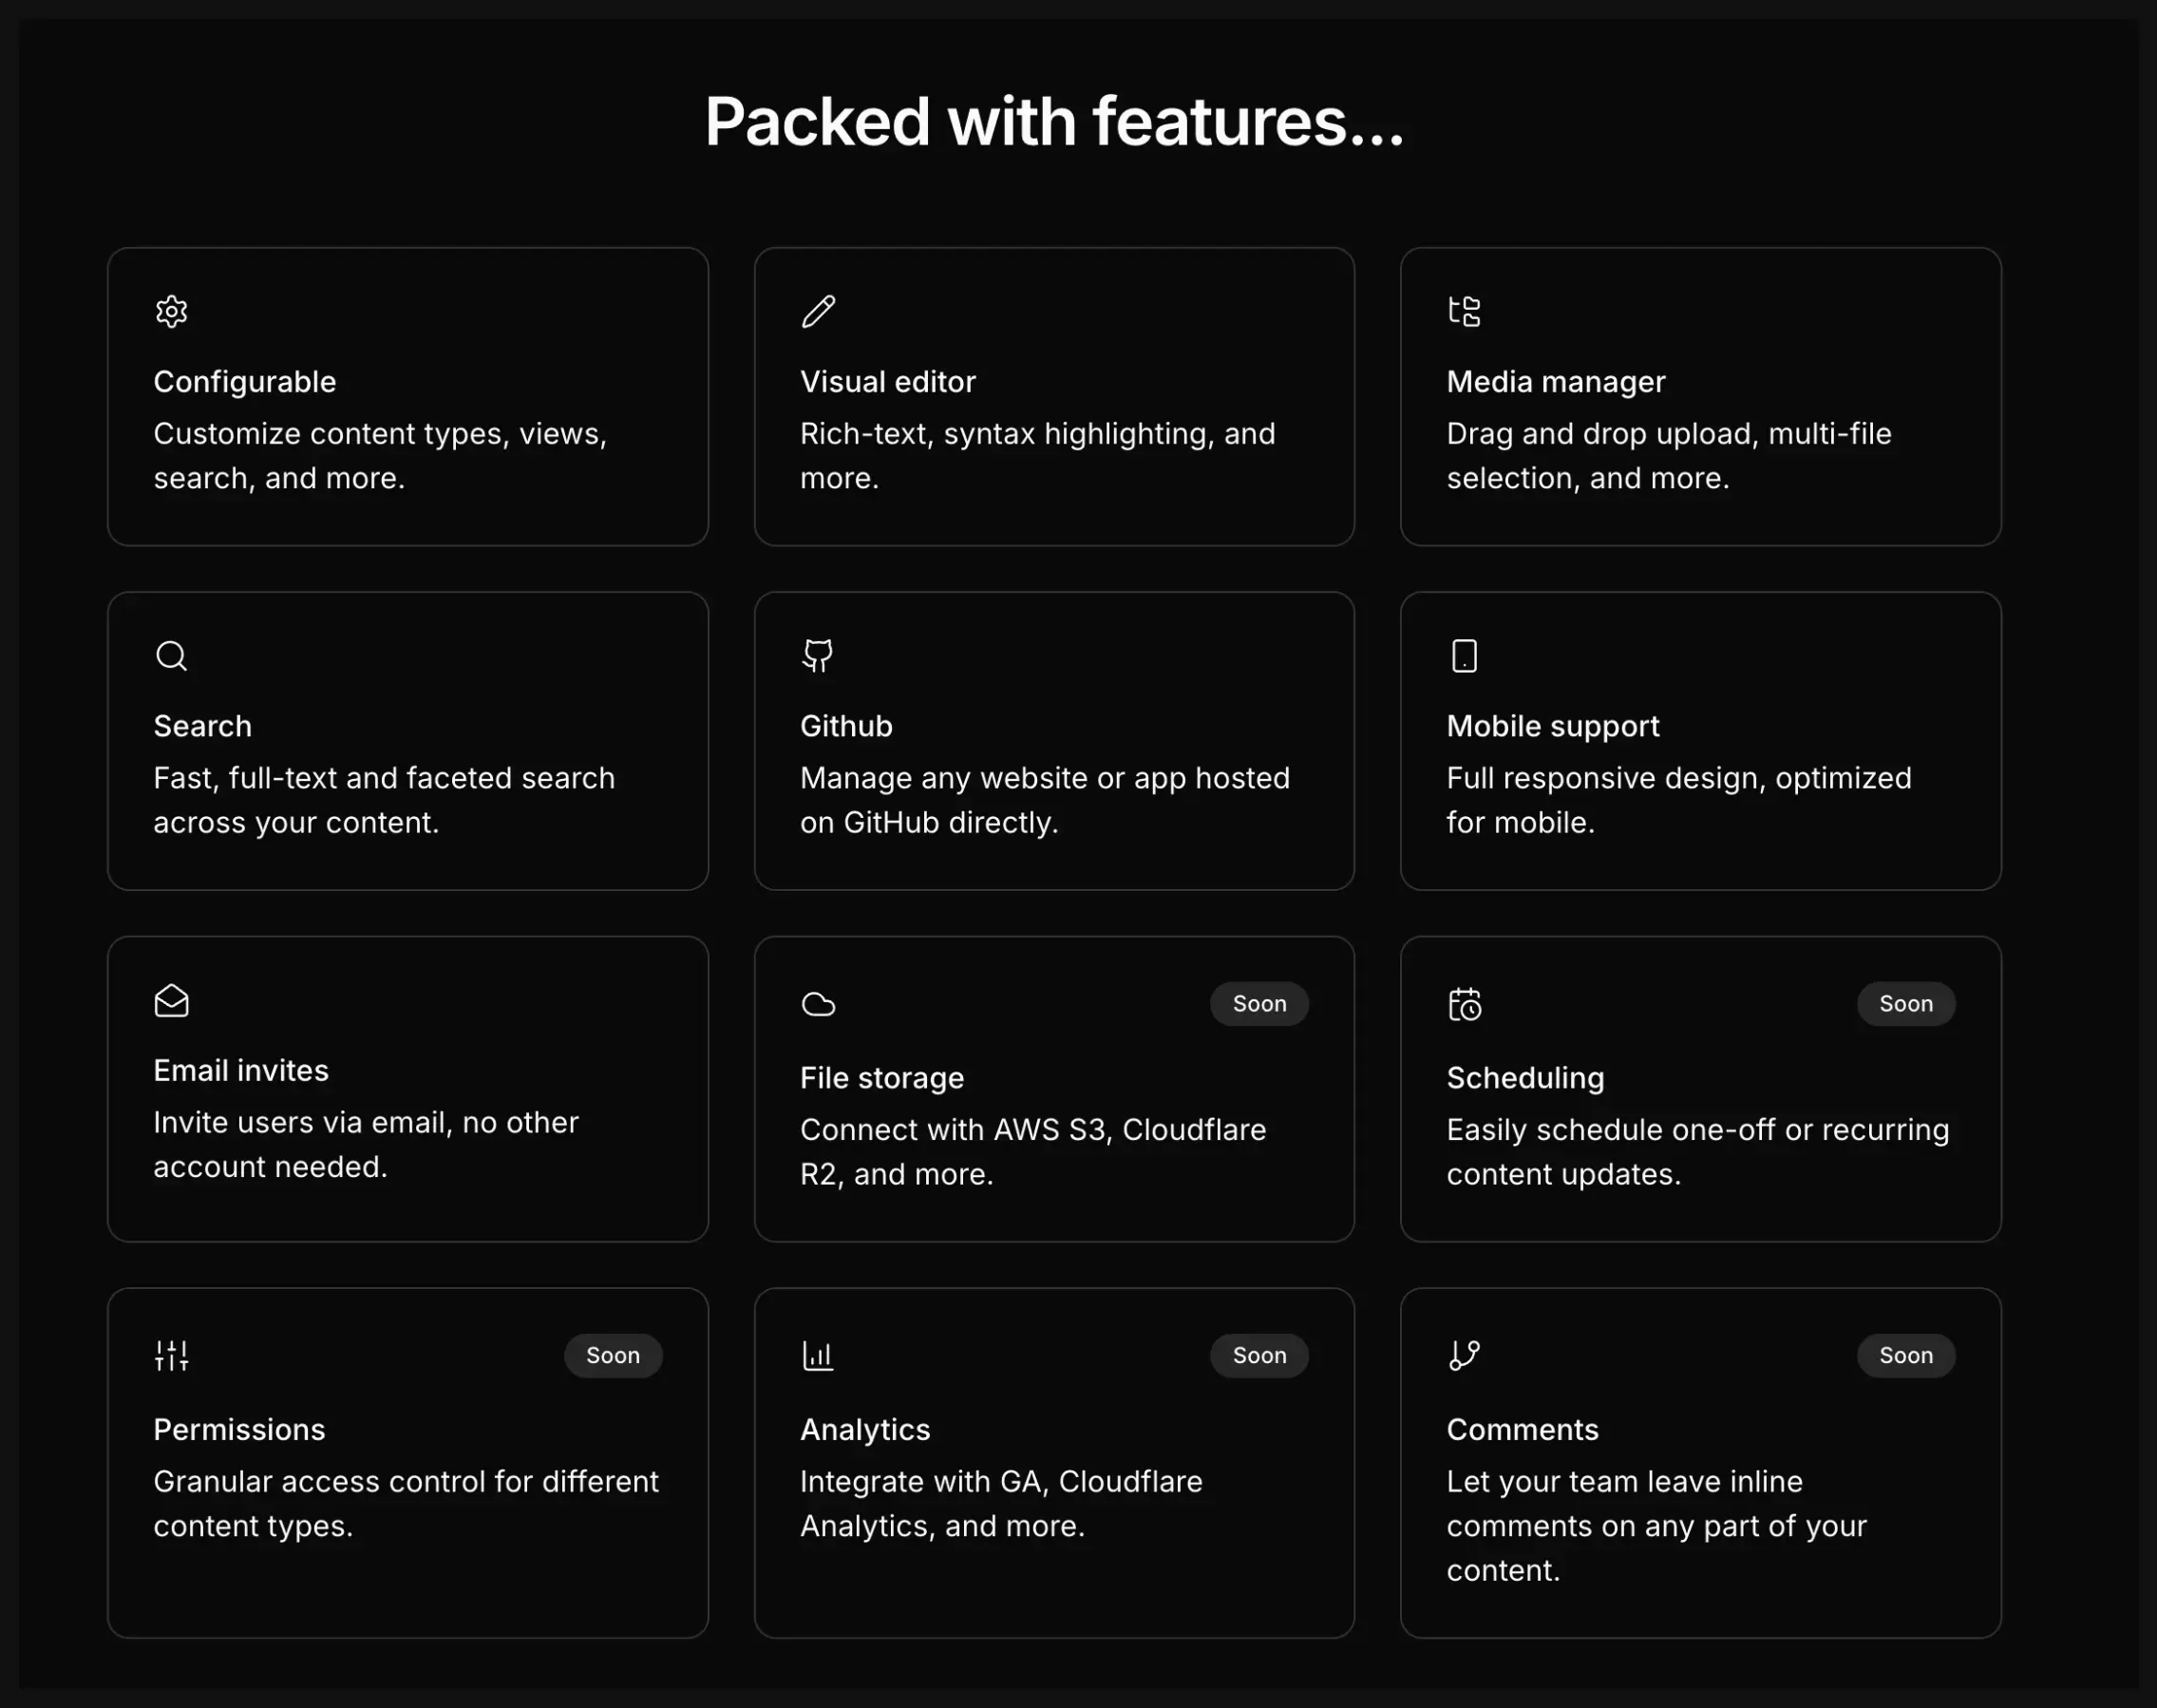This screenshot has width=2157, height=1708.
Task: Click the 'Packed with features...' heading
Action: 1054,122
